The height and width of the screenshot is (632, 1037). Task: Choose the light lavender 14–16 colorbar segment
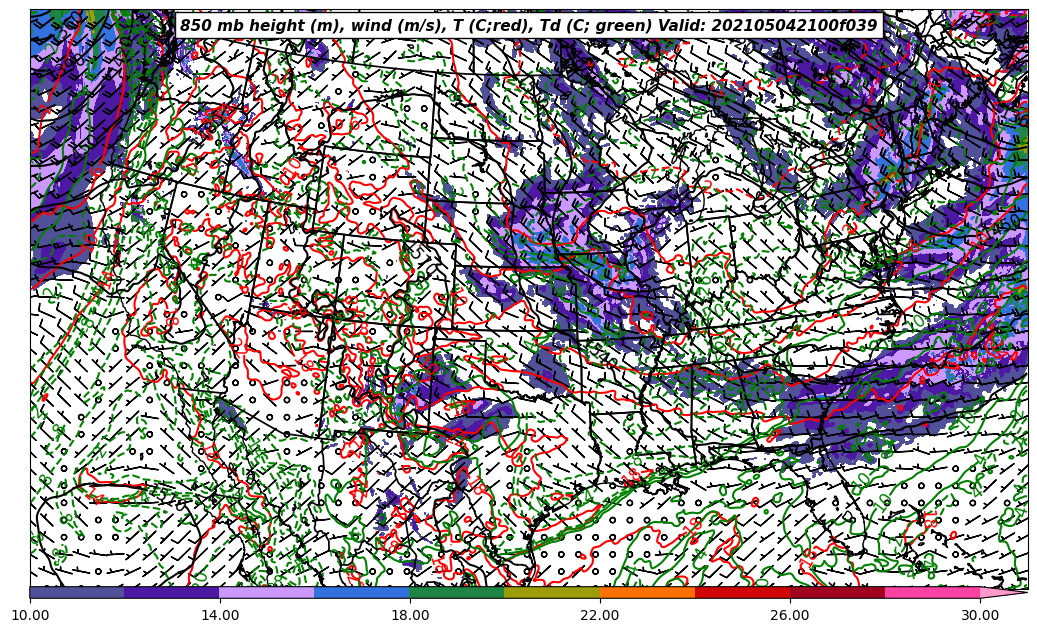pos(267,592)
